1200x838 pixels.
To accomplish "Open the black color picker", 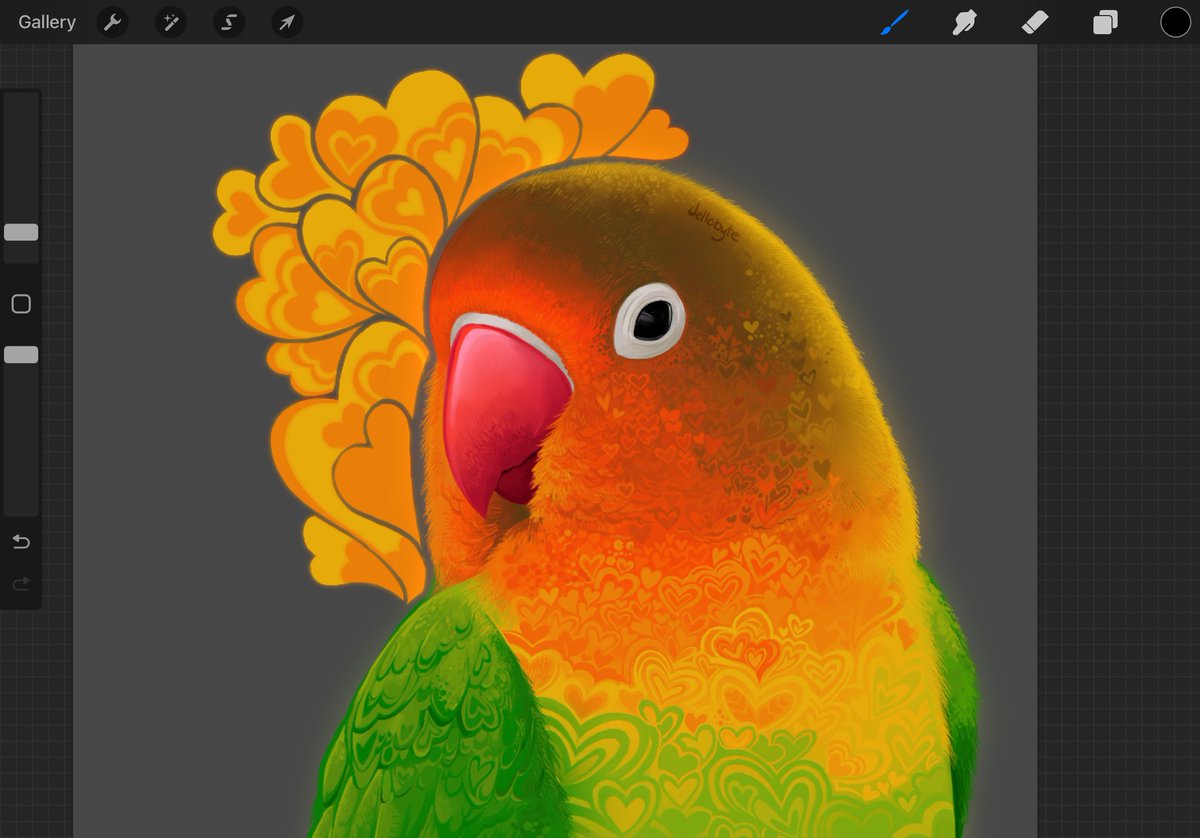I will pyautogui.click(x=1175, y=22).
